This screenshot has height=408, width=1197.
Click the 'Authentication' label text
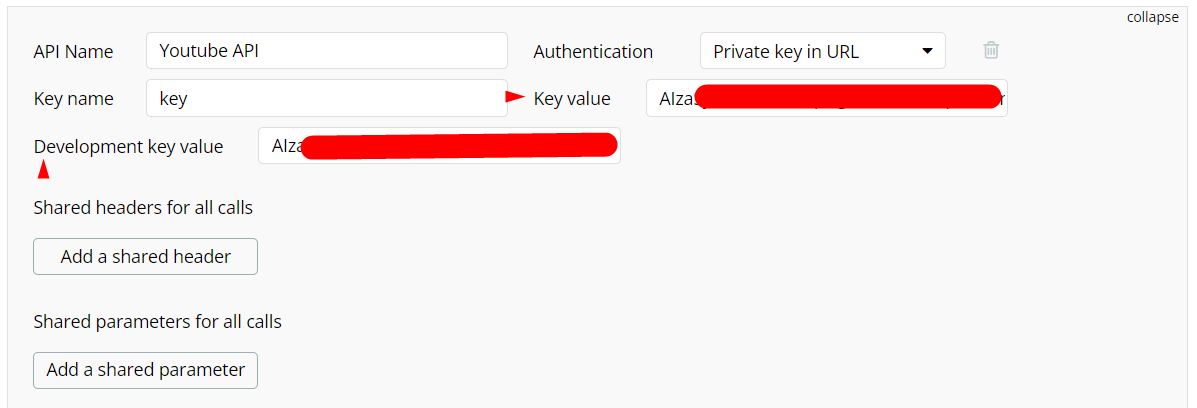pyautogui.click(x=593, y=51)
